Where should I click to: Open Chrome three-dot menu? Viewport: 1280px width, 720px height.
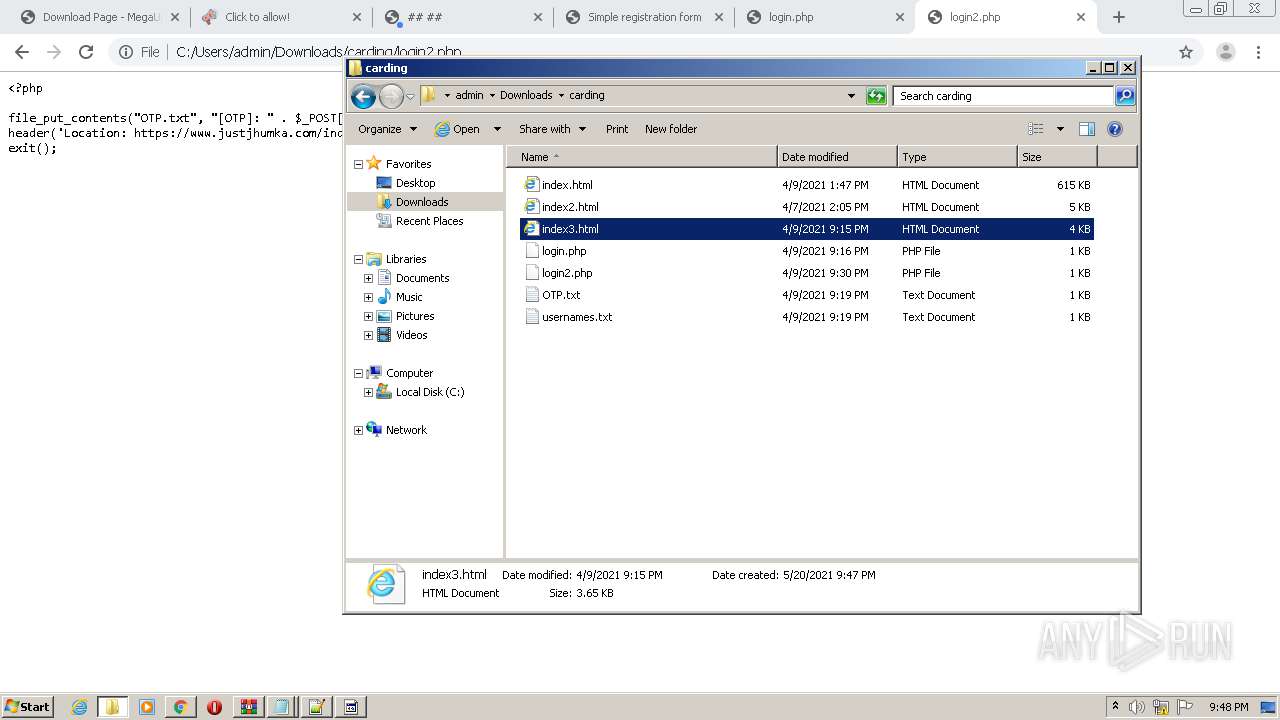tap(1259, 52)
